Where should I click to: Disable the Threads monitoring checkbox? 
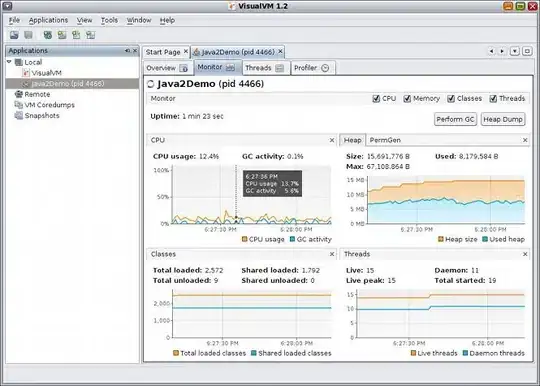(x=493, y=98)
